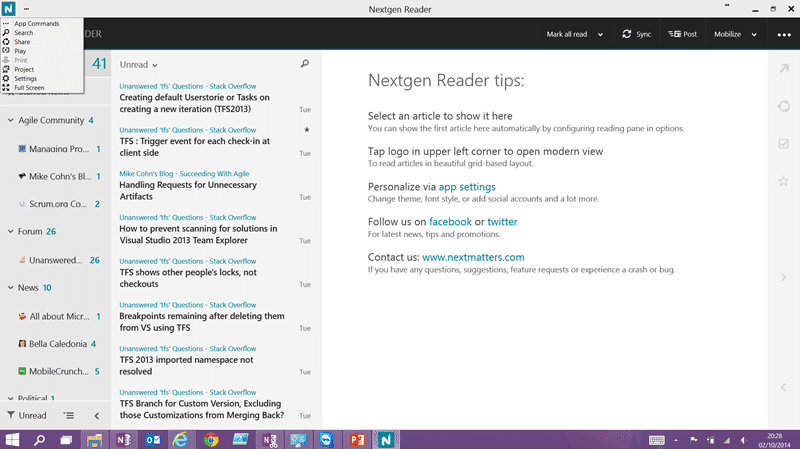800x449 pixels.
Task: Select Full Screen in the app menu
Action: tap(29, 88)
